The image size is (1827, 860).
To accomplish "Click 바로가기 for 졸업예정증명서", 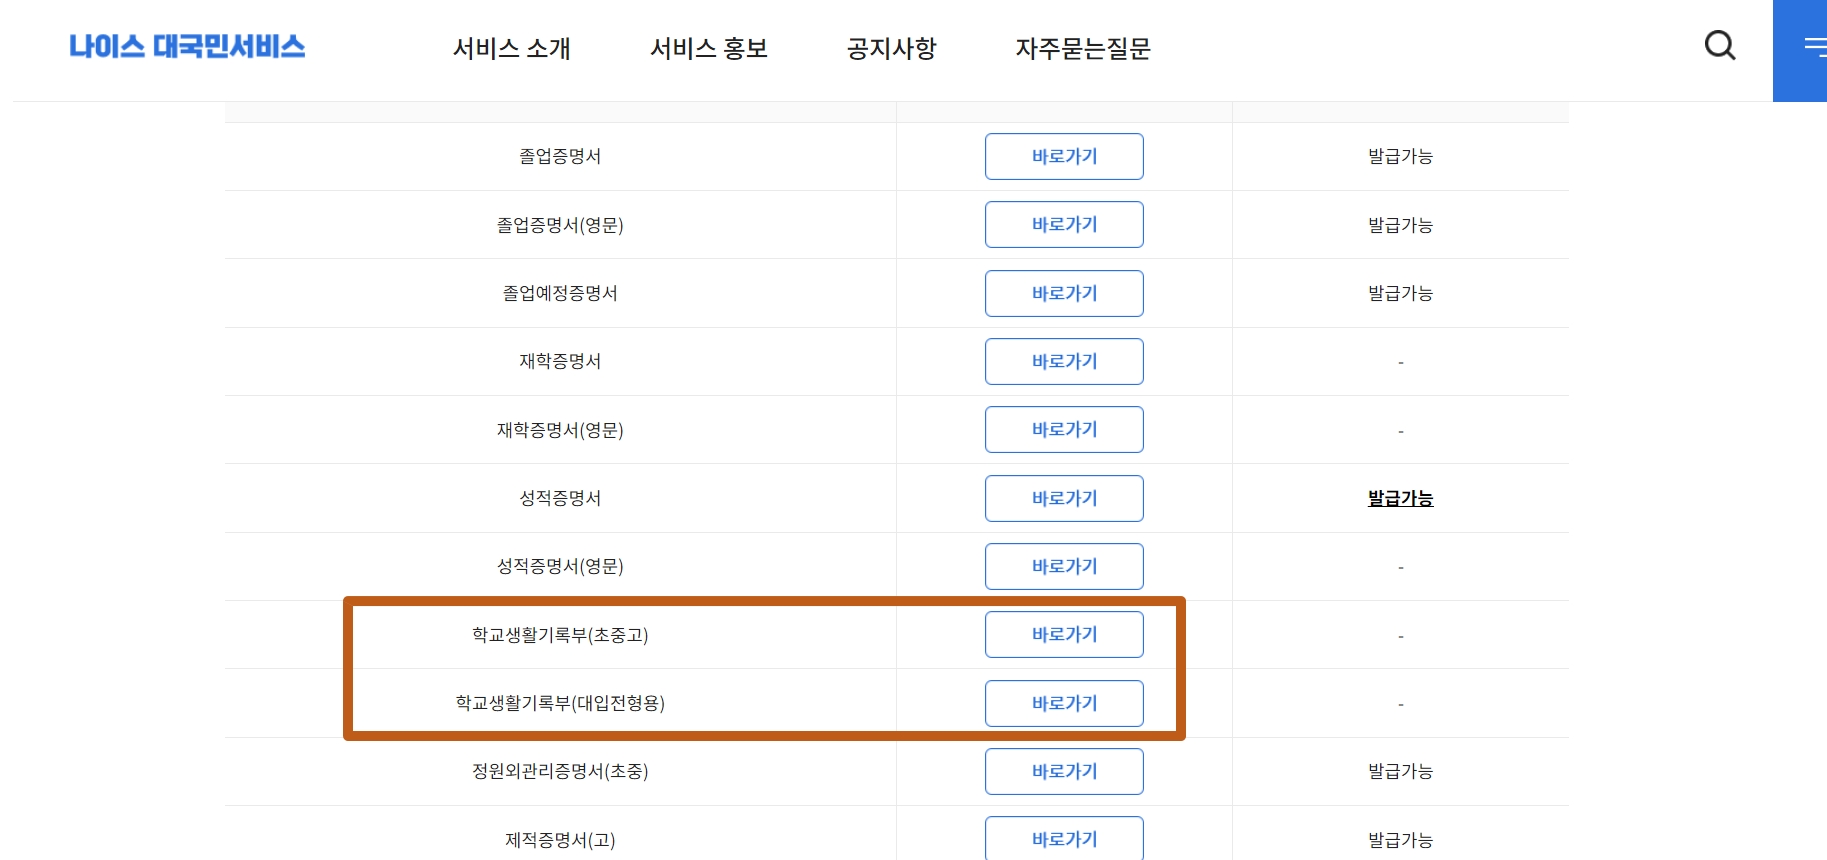I will pos(1063,293).
